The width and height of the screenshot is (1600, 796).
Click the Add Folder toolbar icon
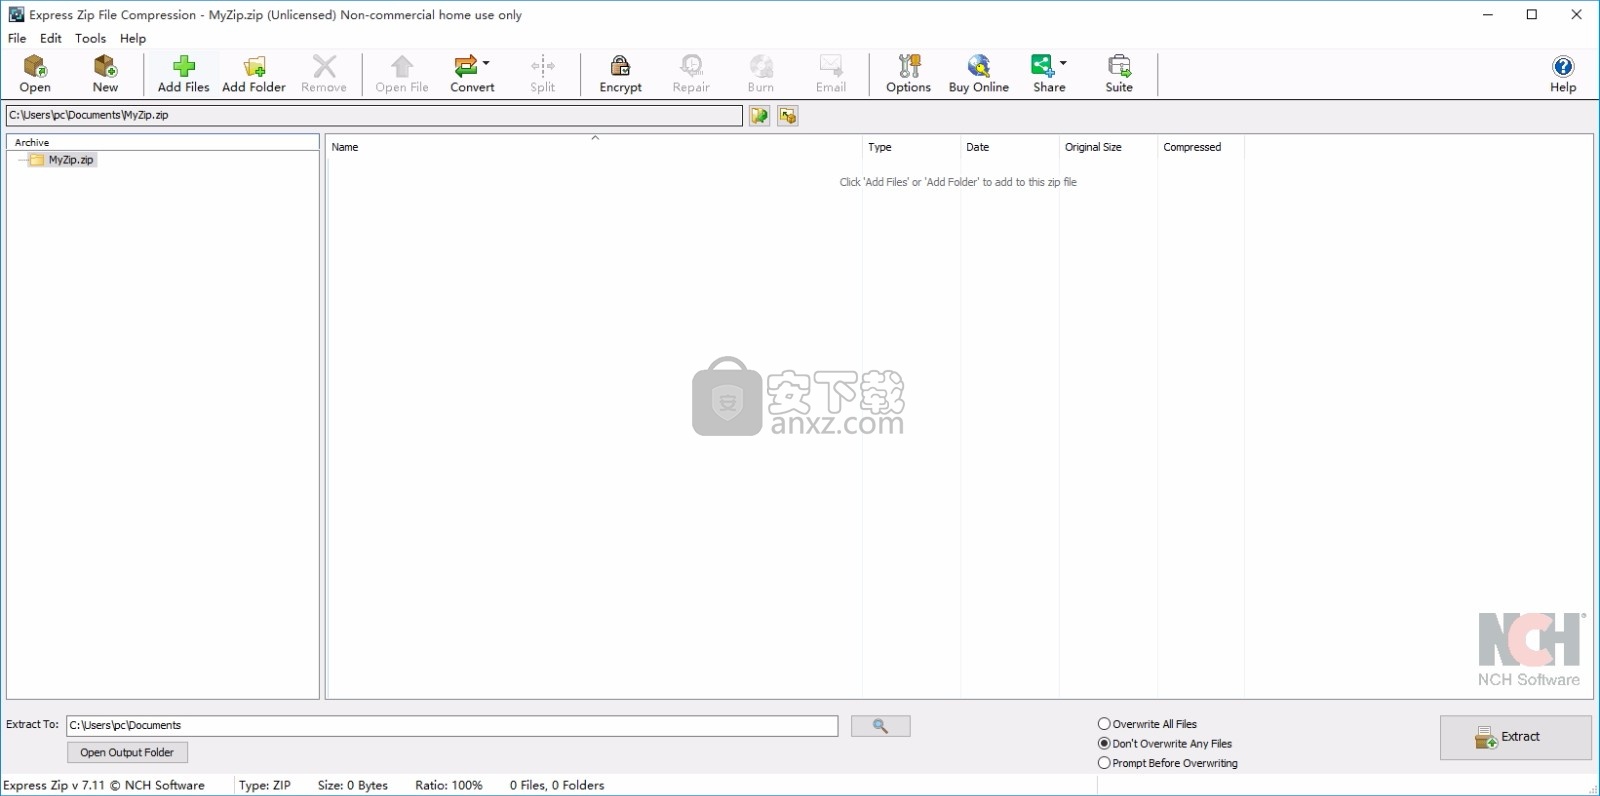click(x=254, y=73)
